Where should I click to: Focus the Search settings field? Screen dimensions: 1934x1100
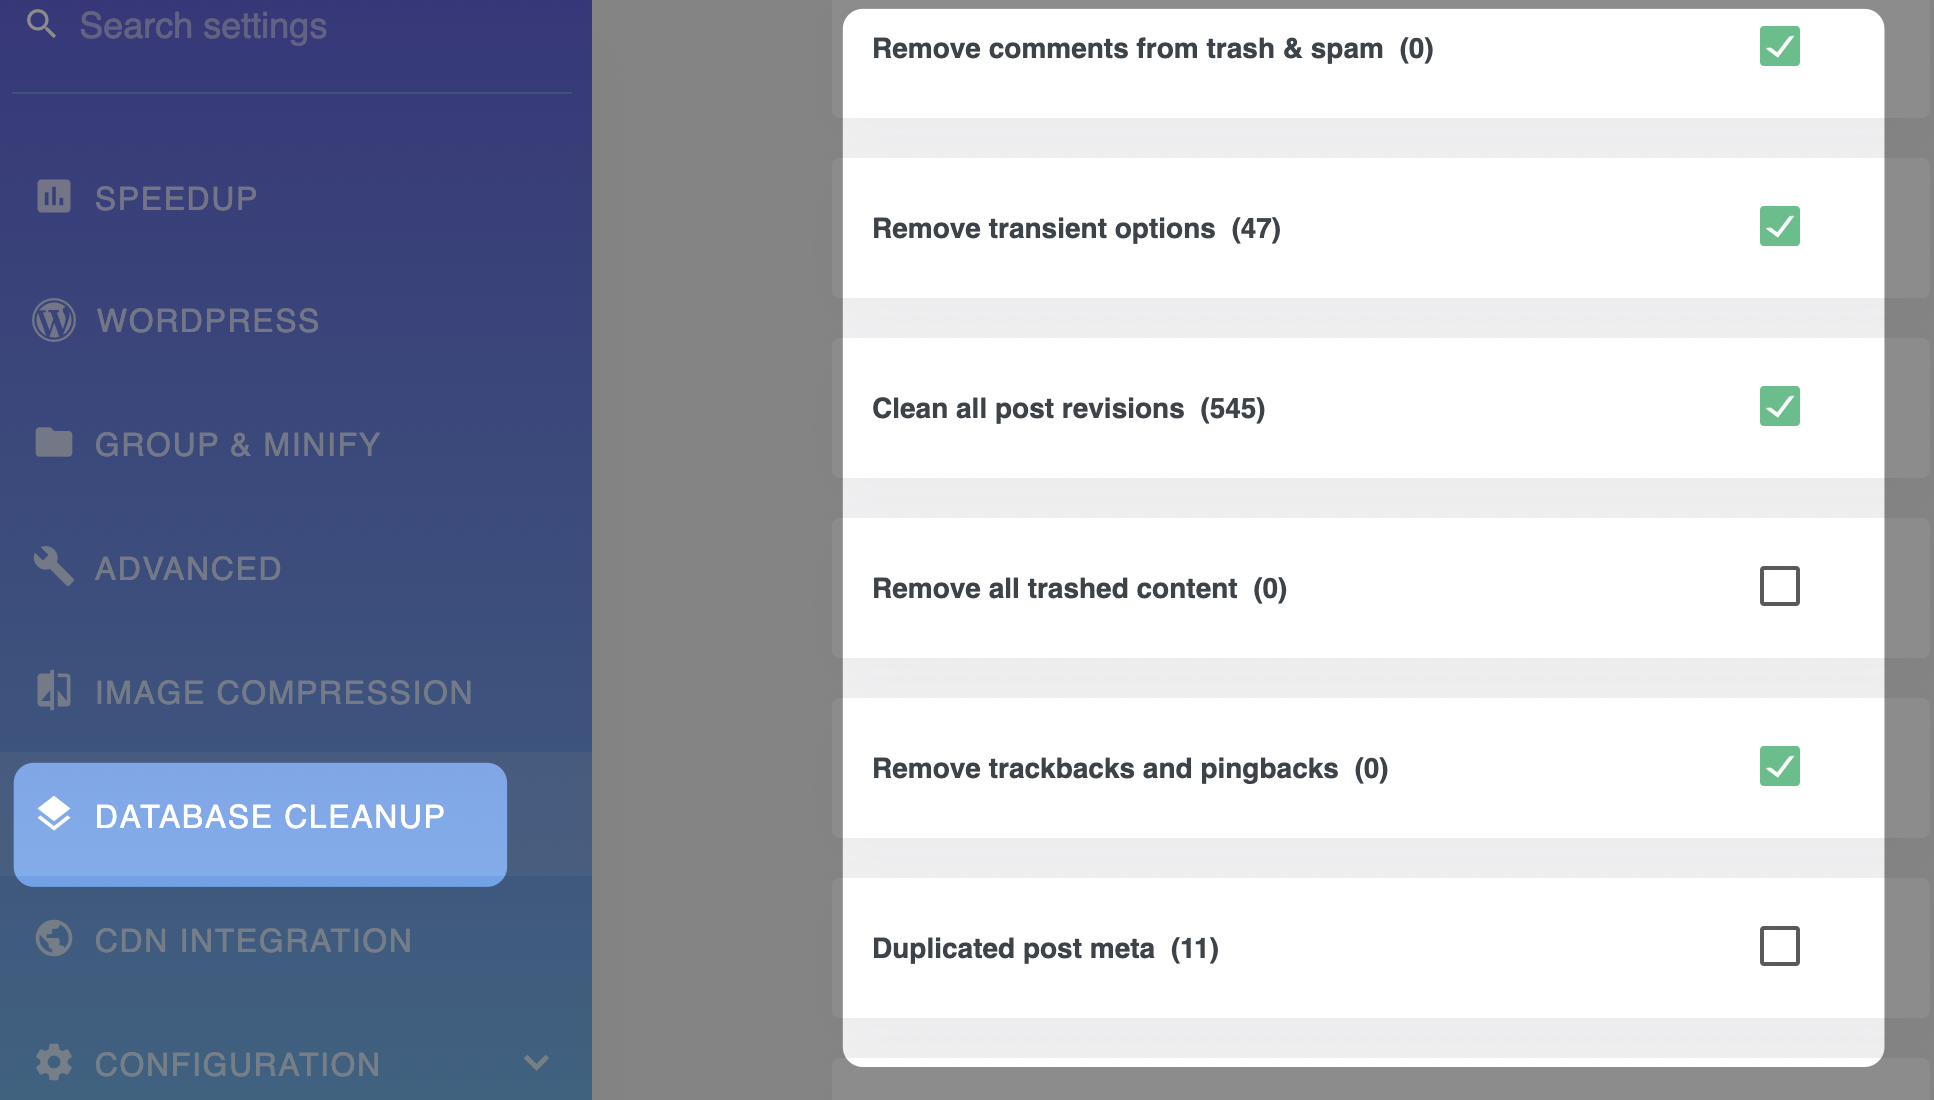pyautogui.click(x=292, y=26)
